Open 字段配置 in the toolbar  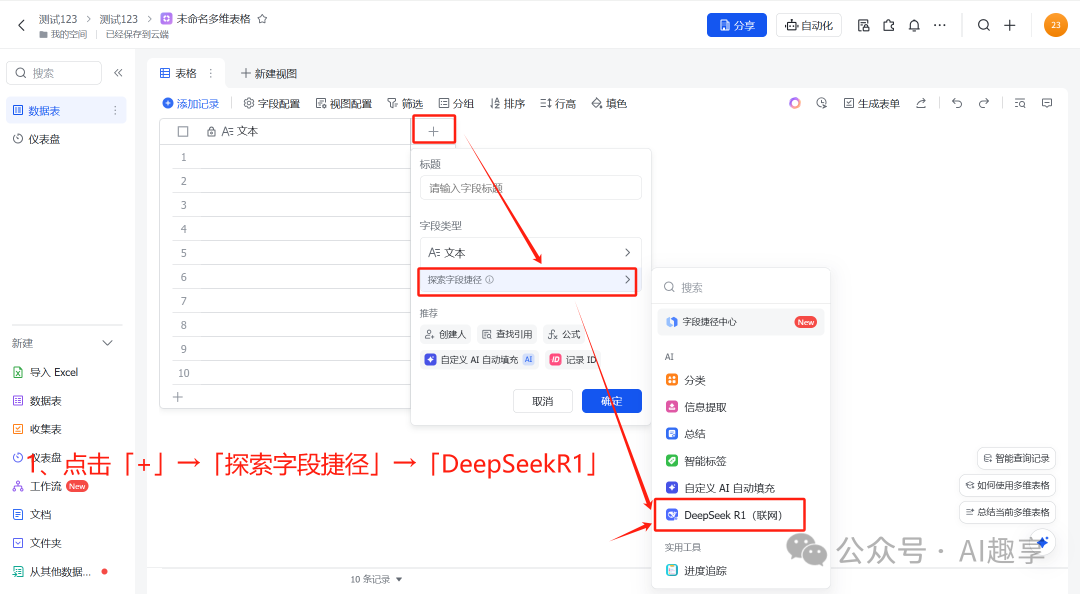272,103
